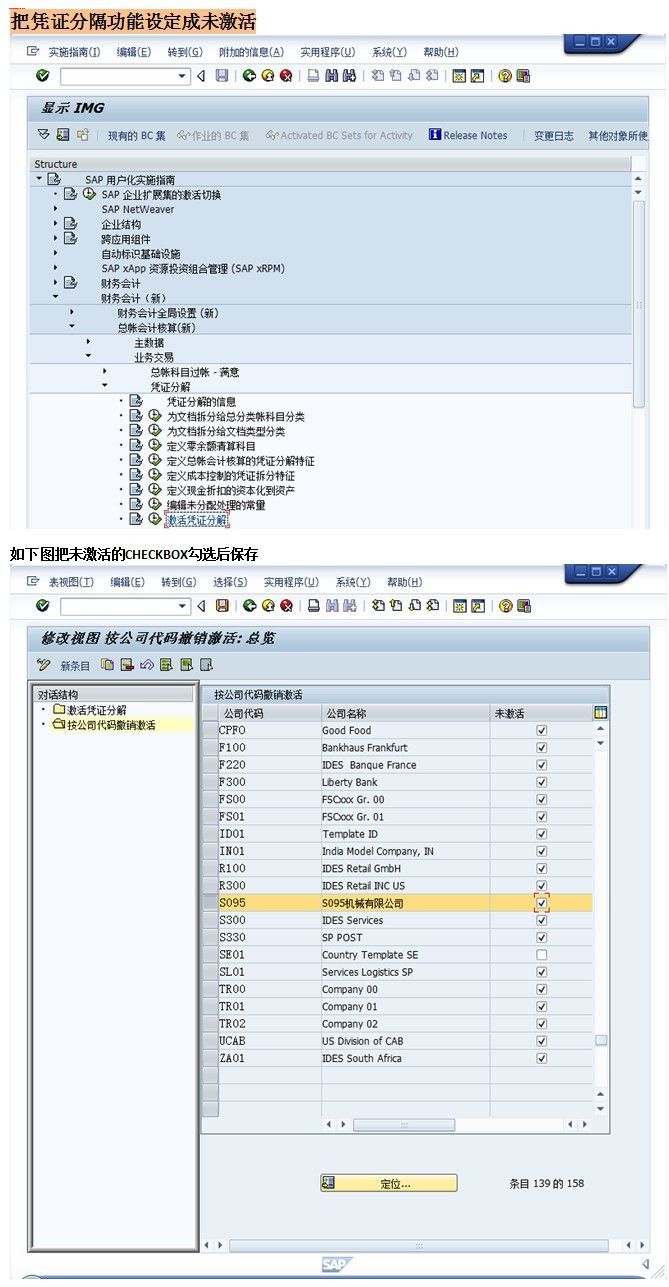
Task: Toggle 未激活 checkbox for S095机械有限公司
Action: click(542, 903)
